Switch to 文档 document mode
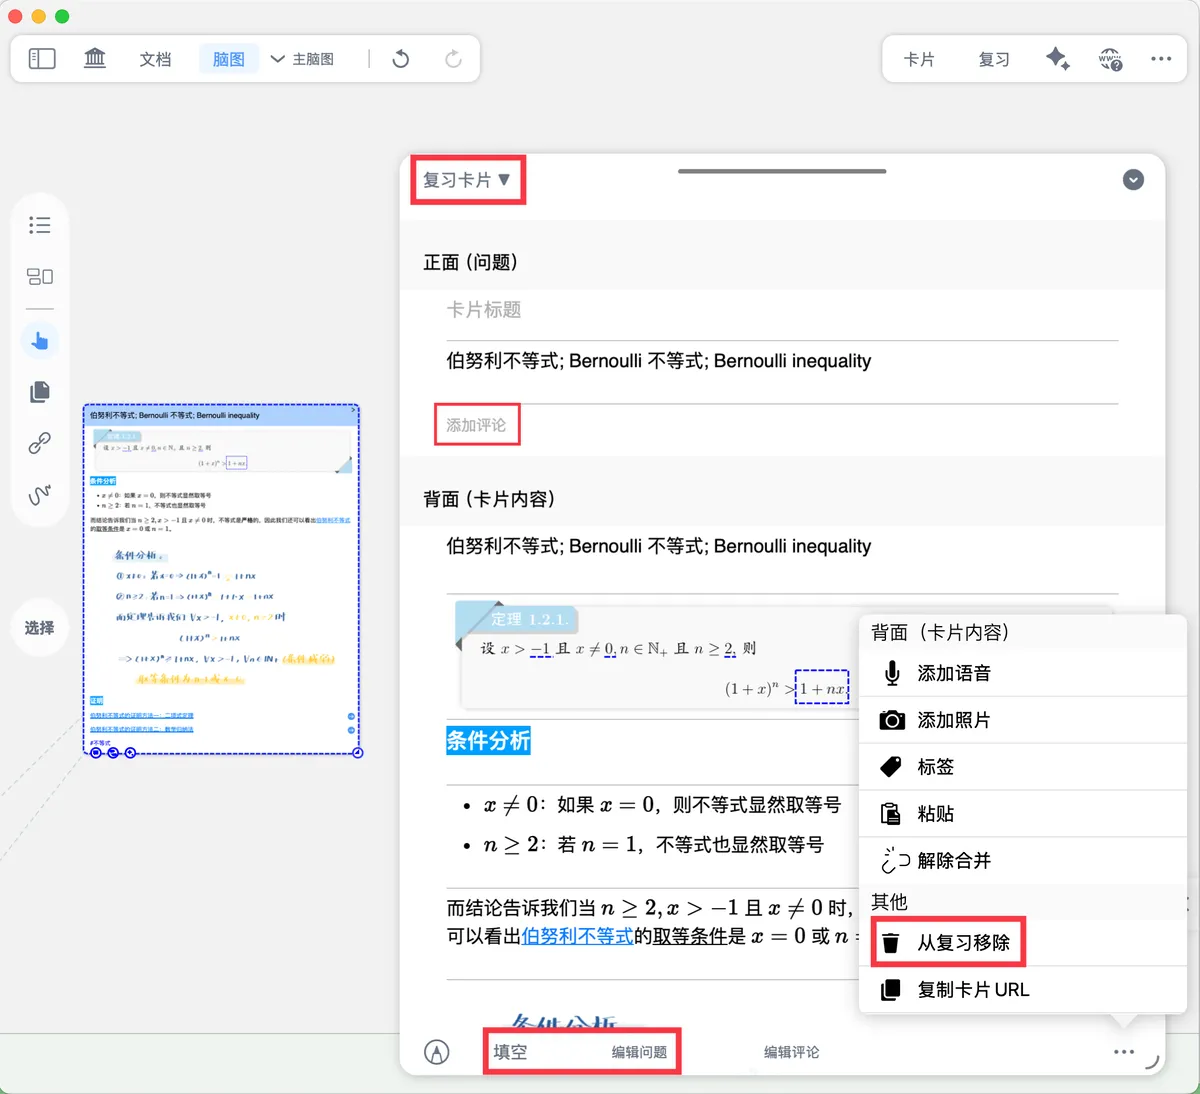Image resolution: width=1200 pixels, height=1094 pixels. [155, 60]
